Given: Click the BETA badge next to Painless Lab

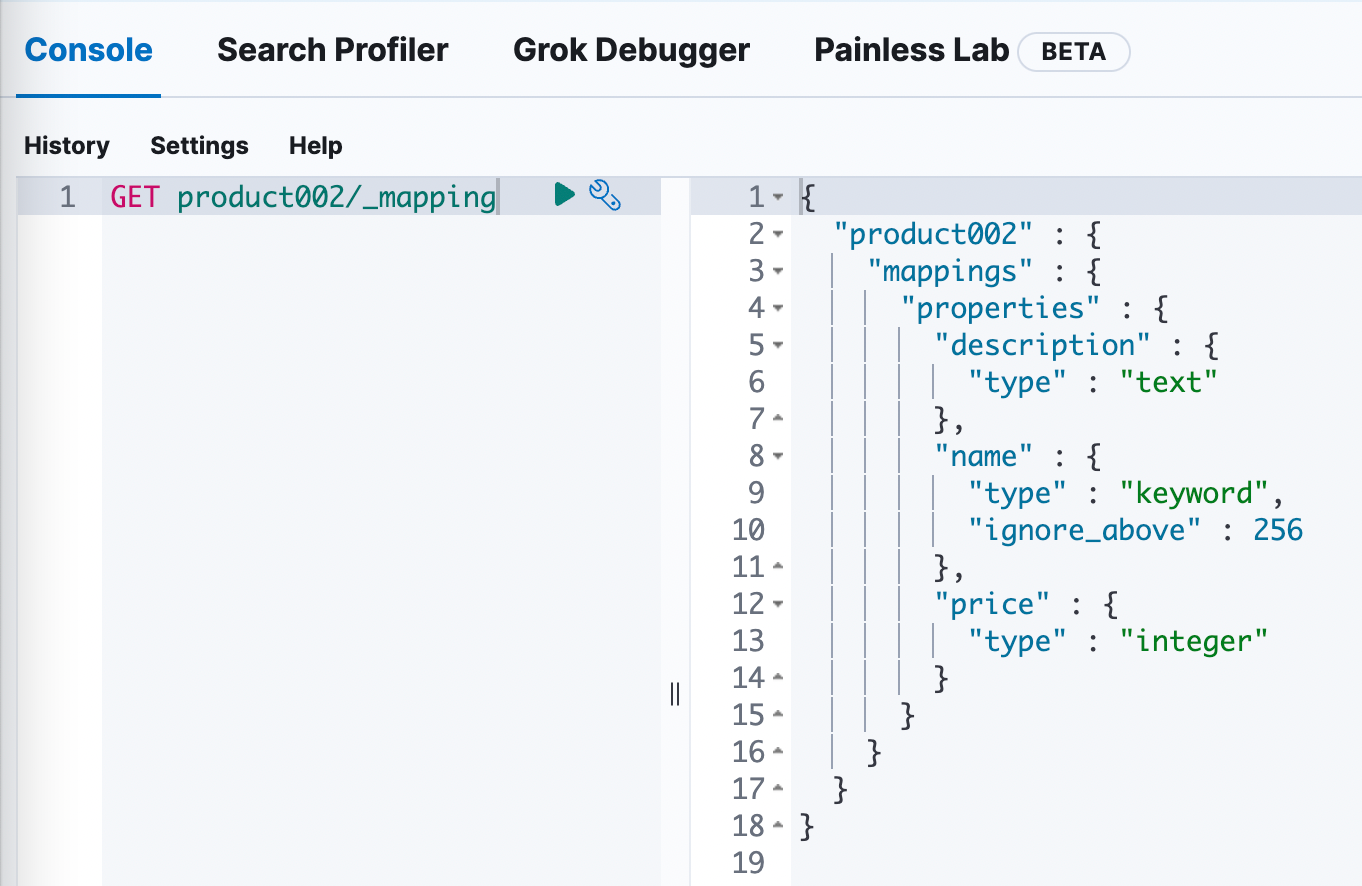Looking at the screenshot, I should pos(1073,52).
